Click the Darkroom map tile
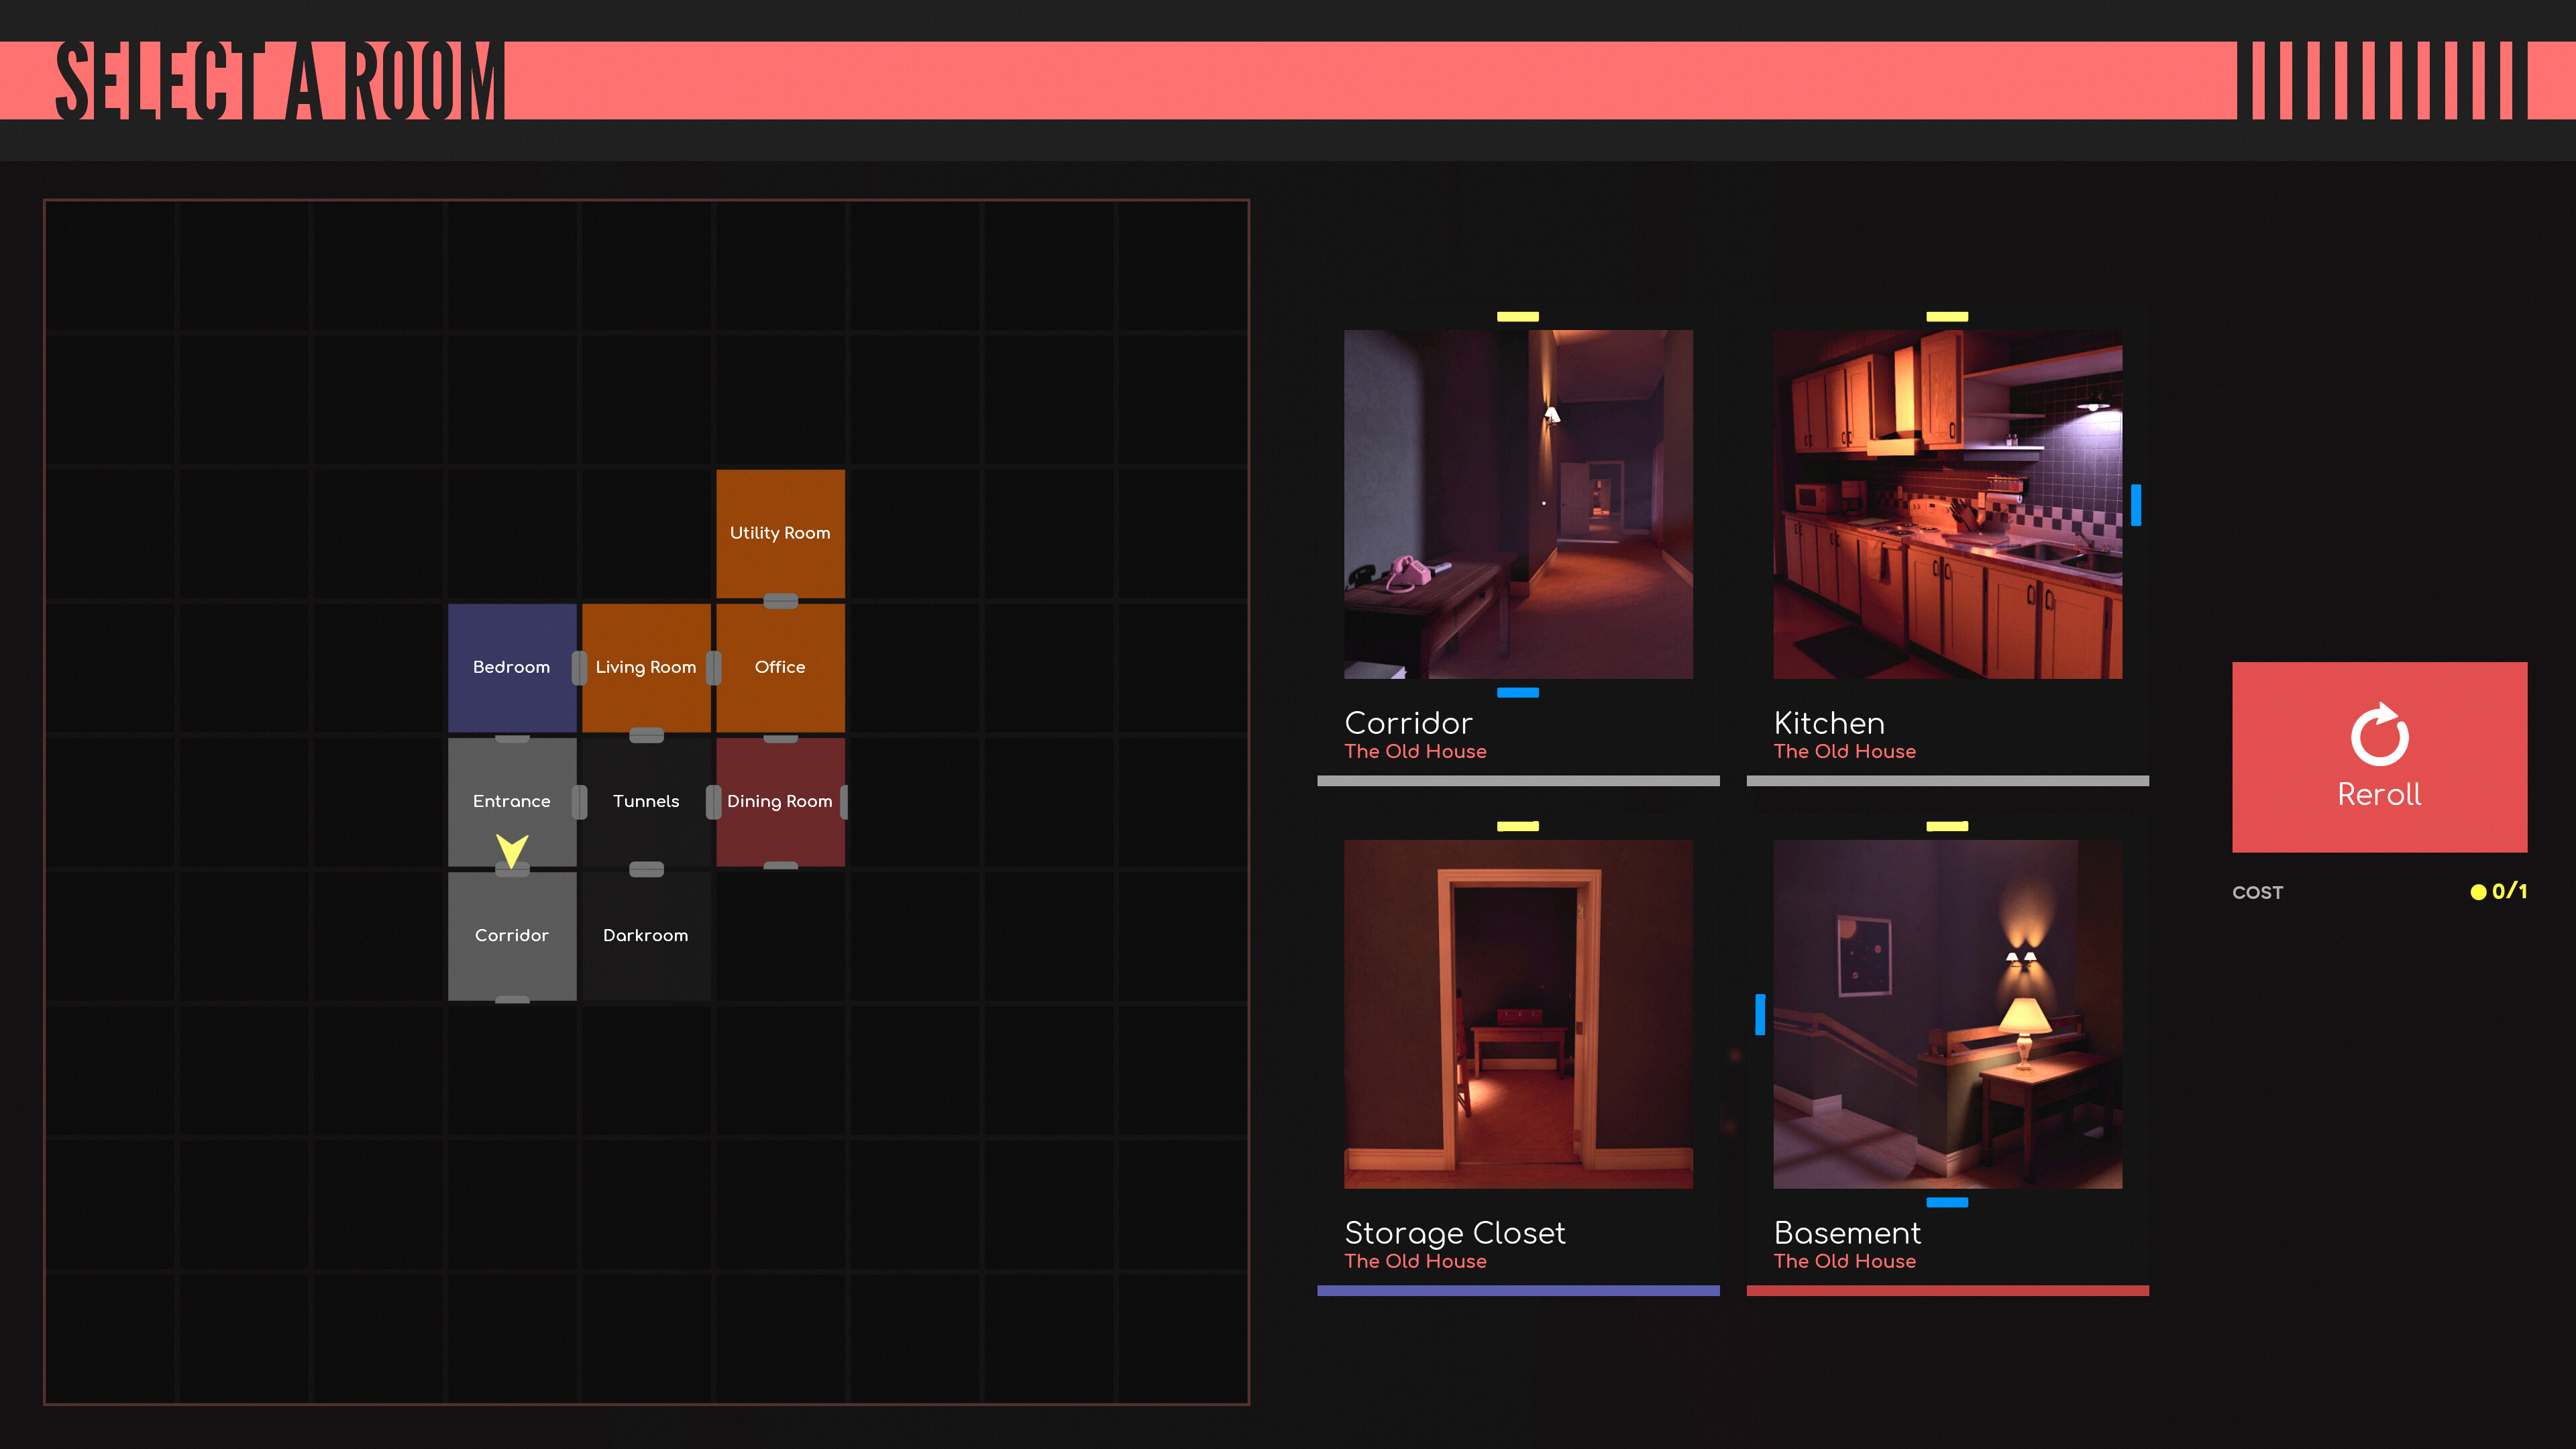 pos(646,935)
